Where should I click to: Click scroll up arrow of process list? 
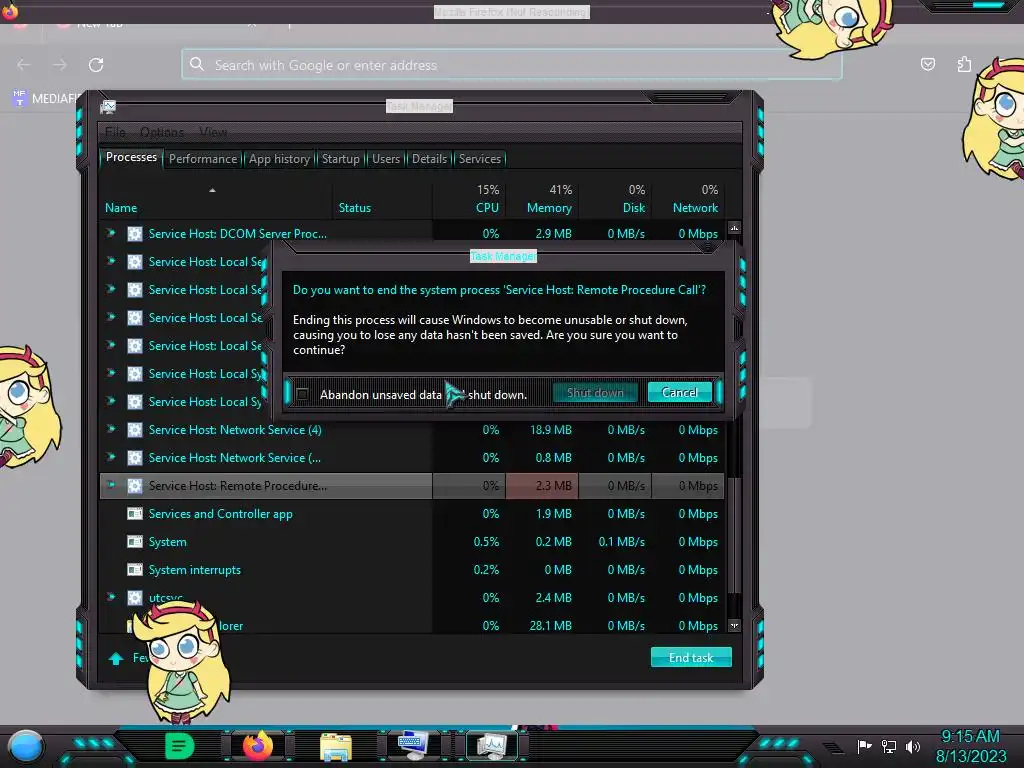pos(734,228)
